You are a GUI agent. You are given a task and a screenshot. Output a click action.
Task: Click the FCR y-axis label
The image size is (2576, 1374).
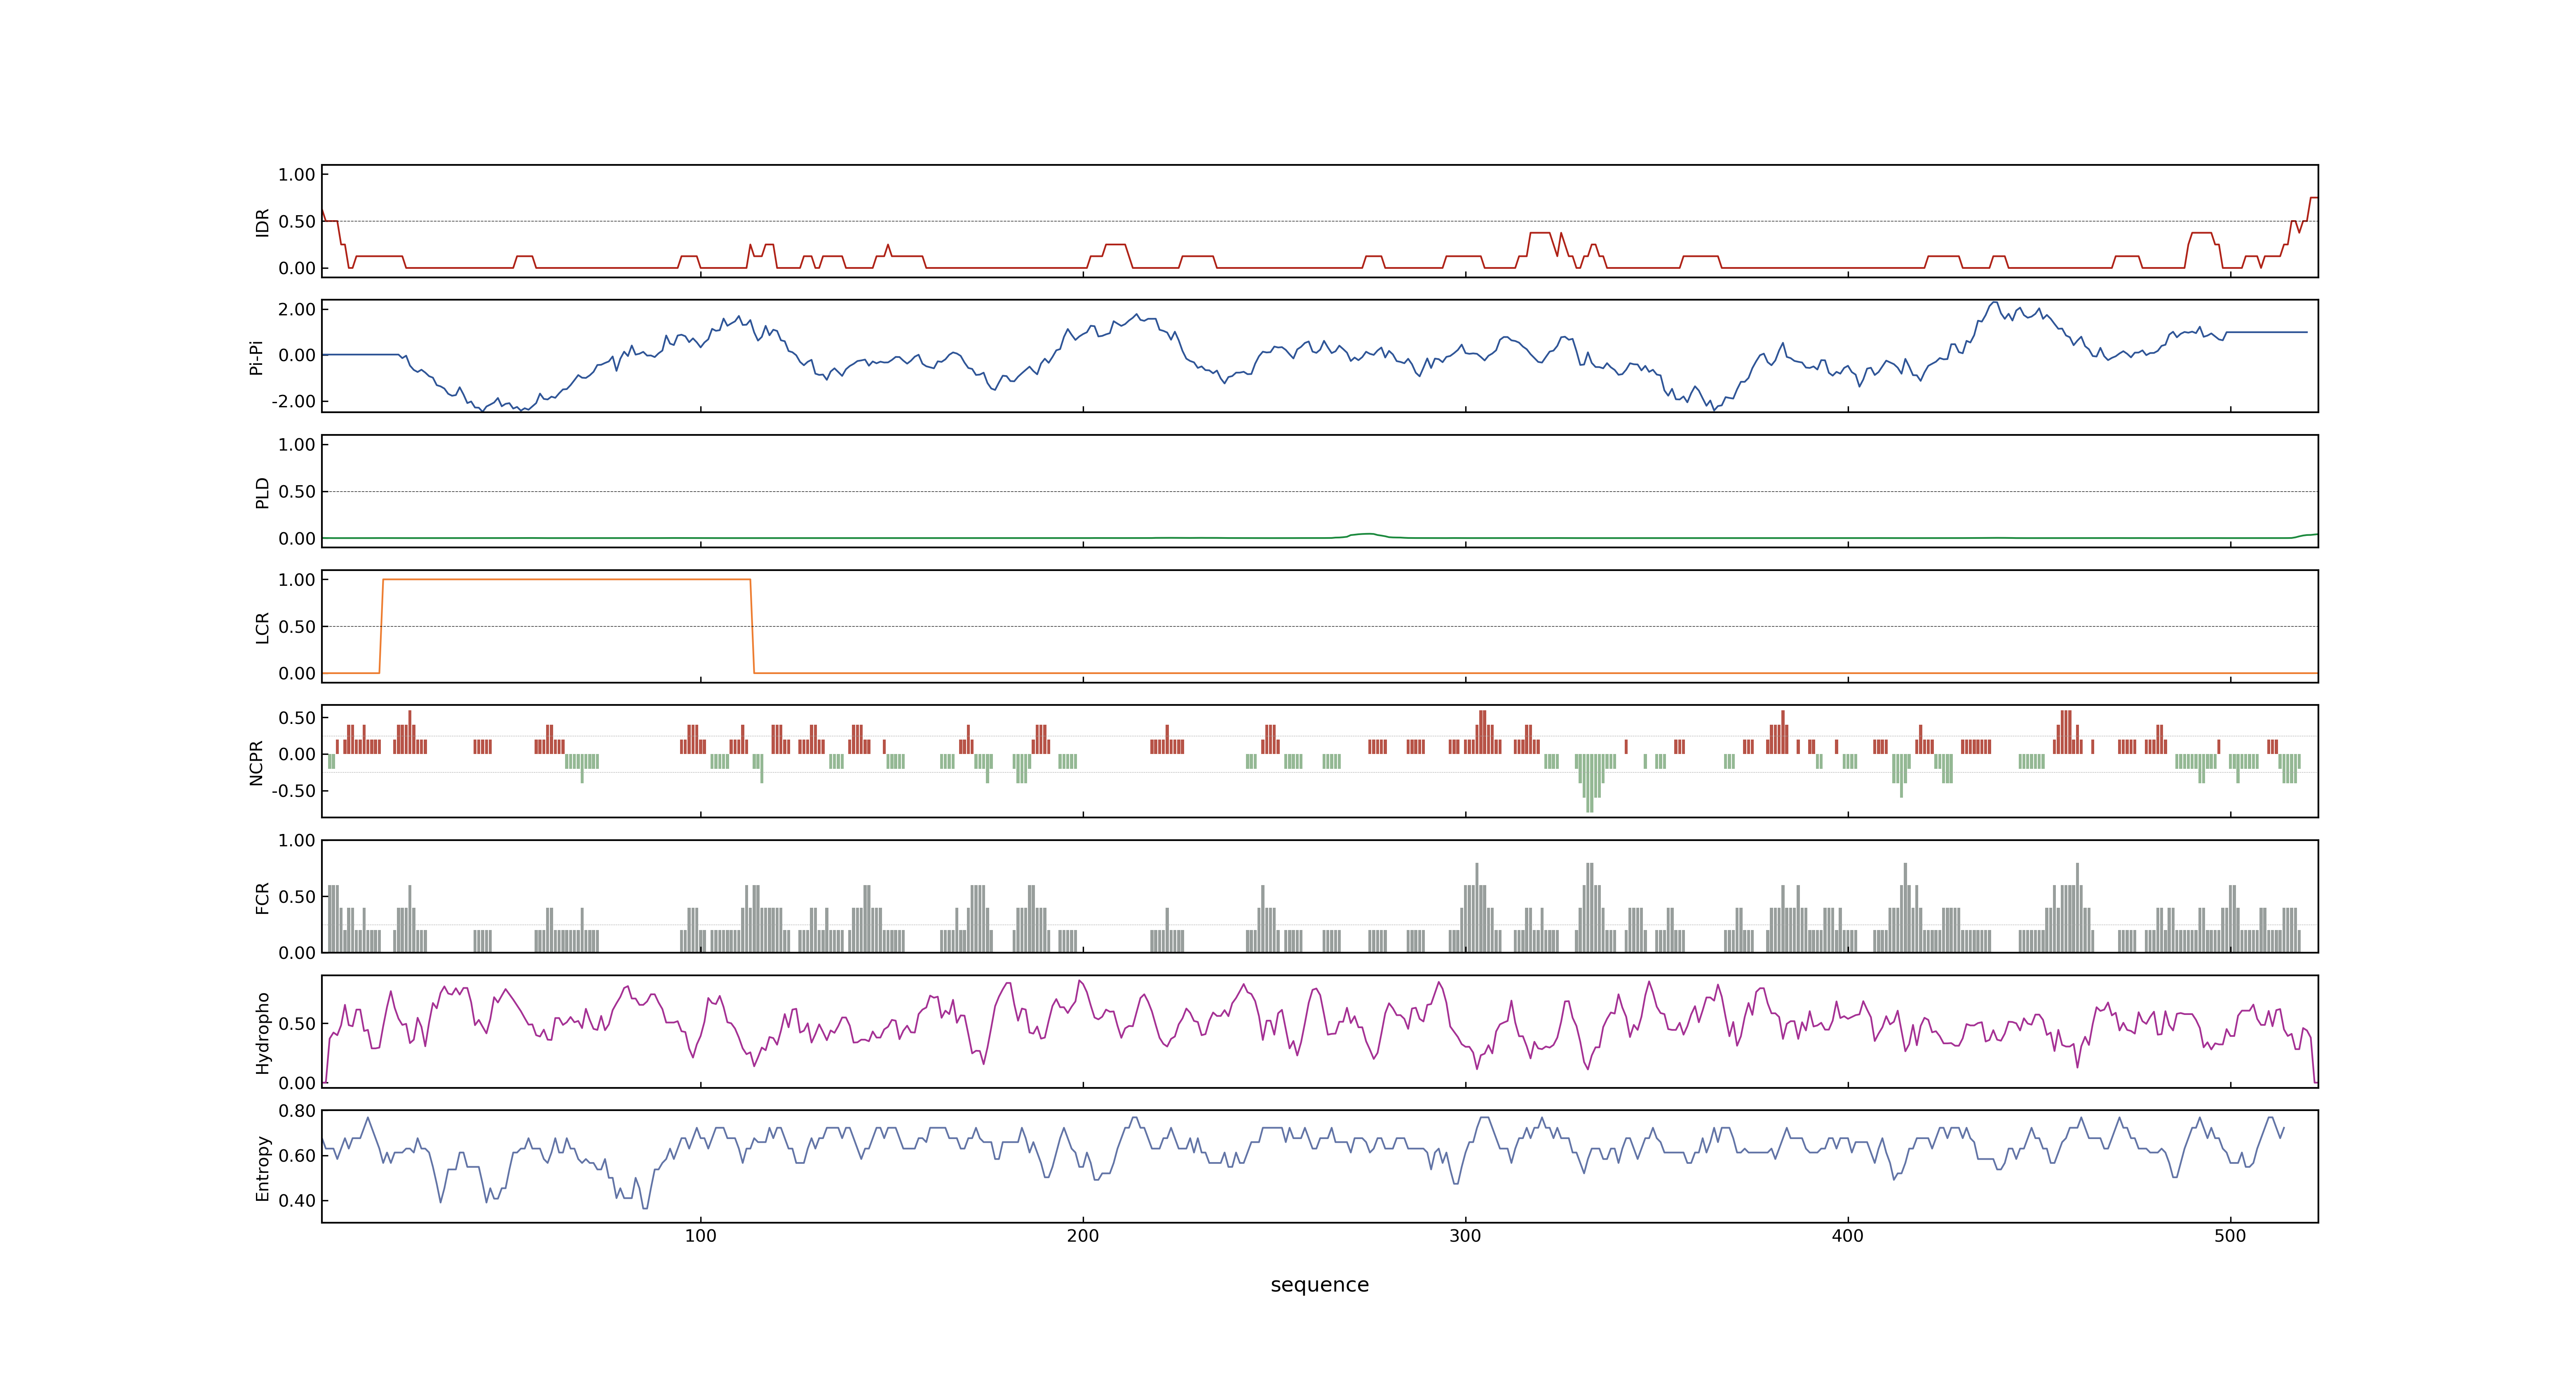pyautogui.click(x=262, y=898)
